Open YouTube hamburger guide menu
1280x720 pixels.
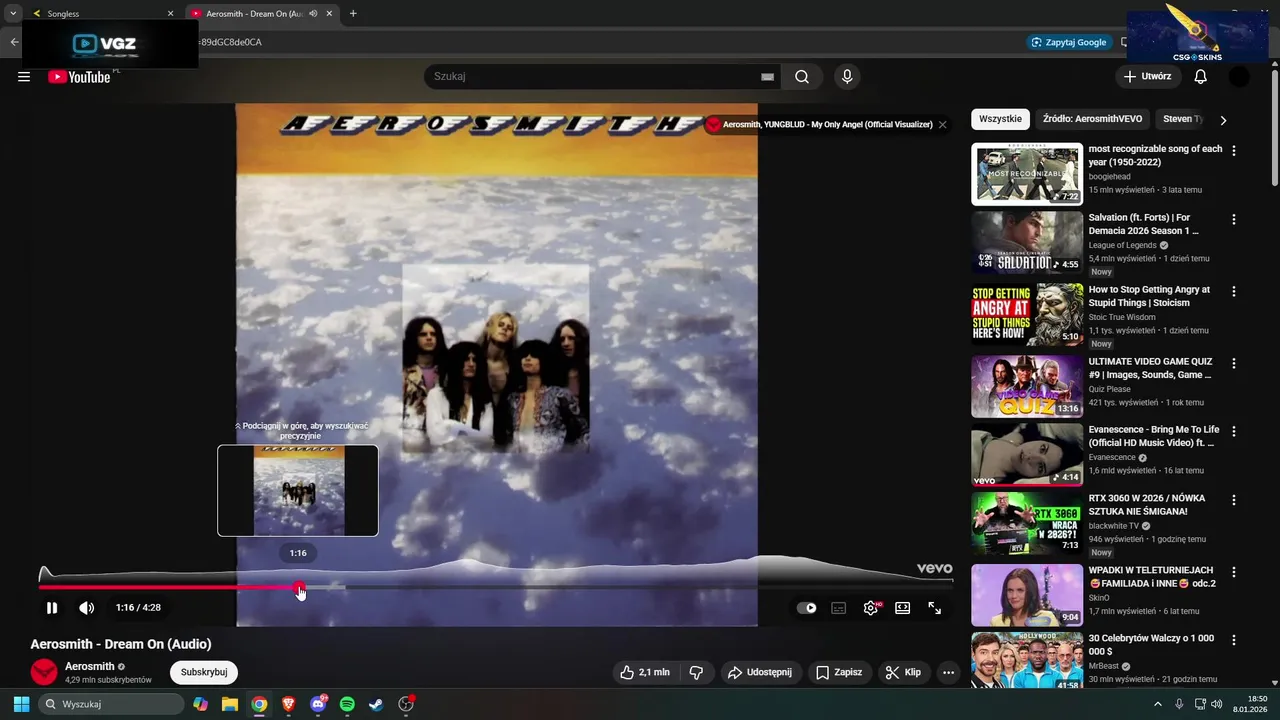pyautogui.click(x=24, y=77)
